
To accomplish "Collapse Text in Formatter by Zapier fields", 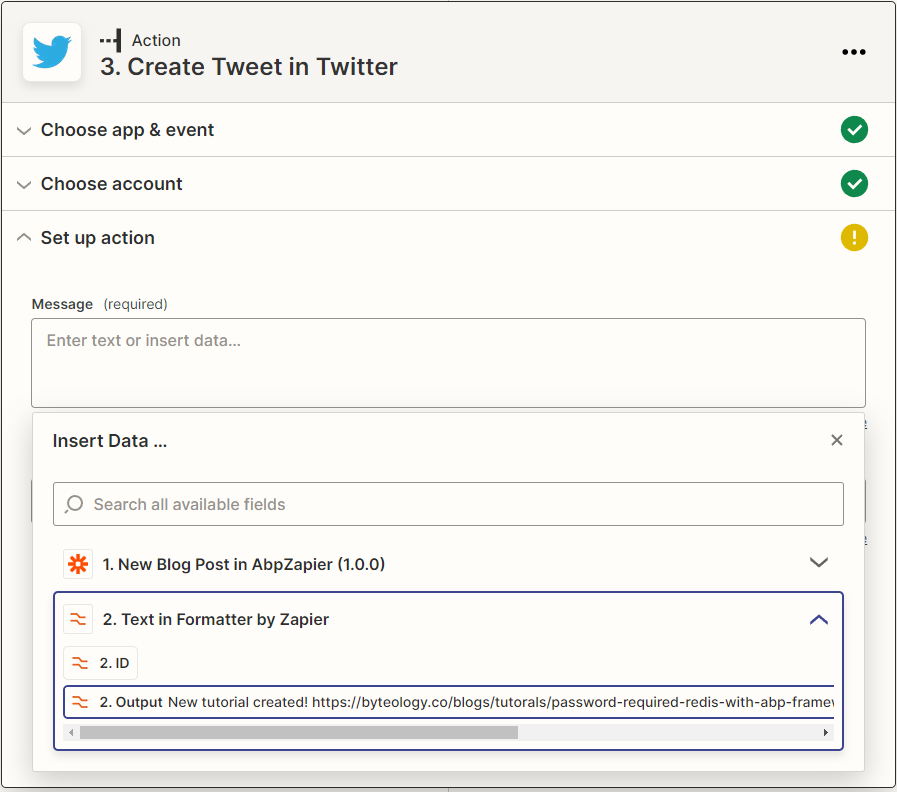I will (819, 620).
